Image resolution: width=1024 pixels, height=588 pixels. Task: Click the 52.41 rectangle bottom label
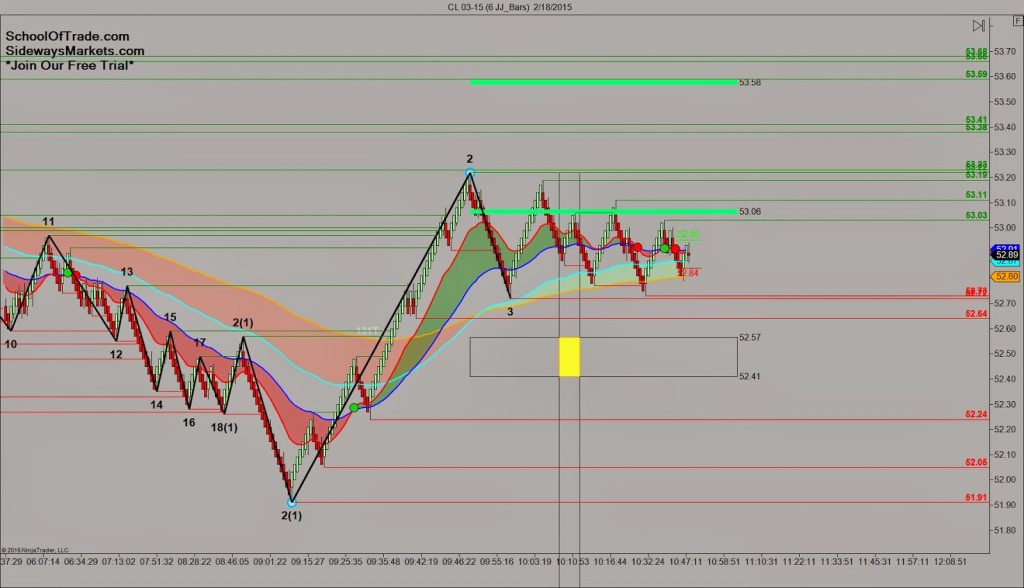750,376
